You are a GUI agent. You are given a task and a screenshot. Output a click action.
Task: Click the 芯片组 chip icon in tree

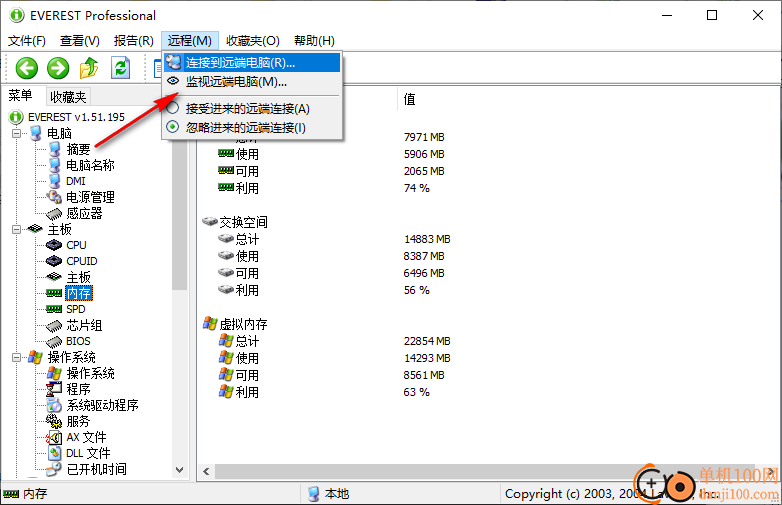tap(54, 326)
